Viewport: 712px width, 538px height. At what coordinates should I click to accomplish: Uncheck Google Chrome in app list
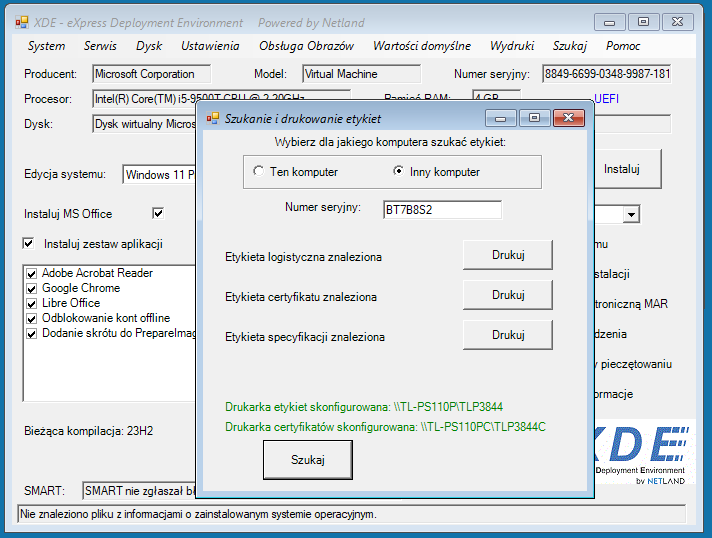(x=32, y=289)
